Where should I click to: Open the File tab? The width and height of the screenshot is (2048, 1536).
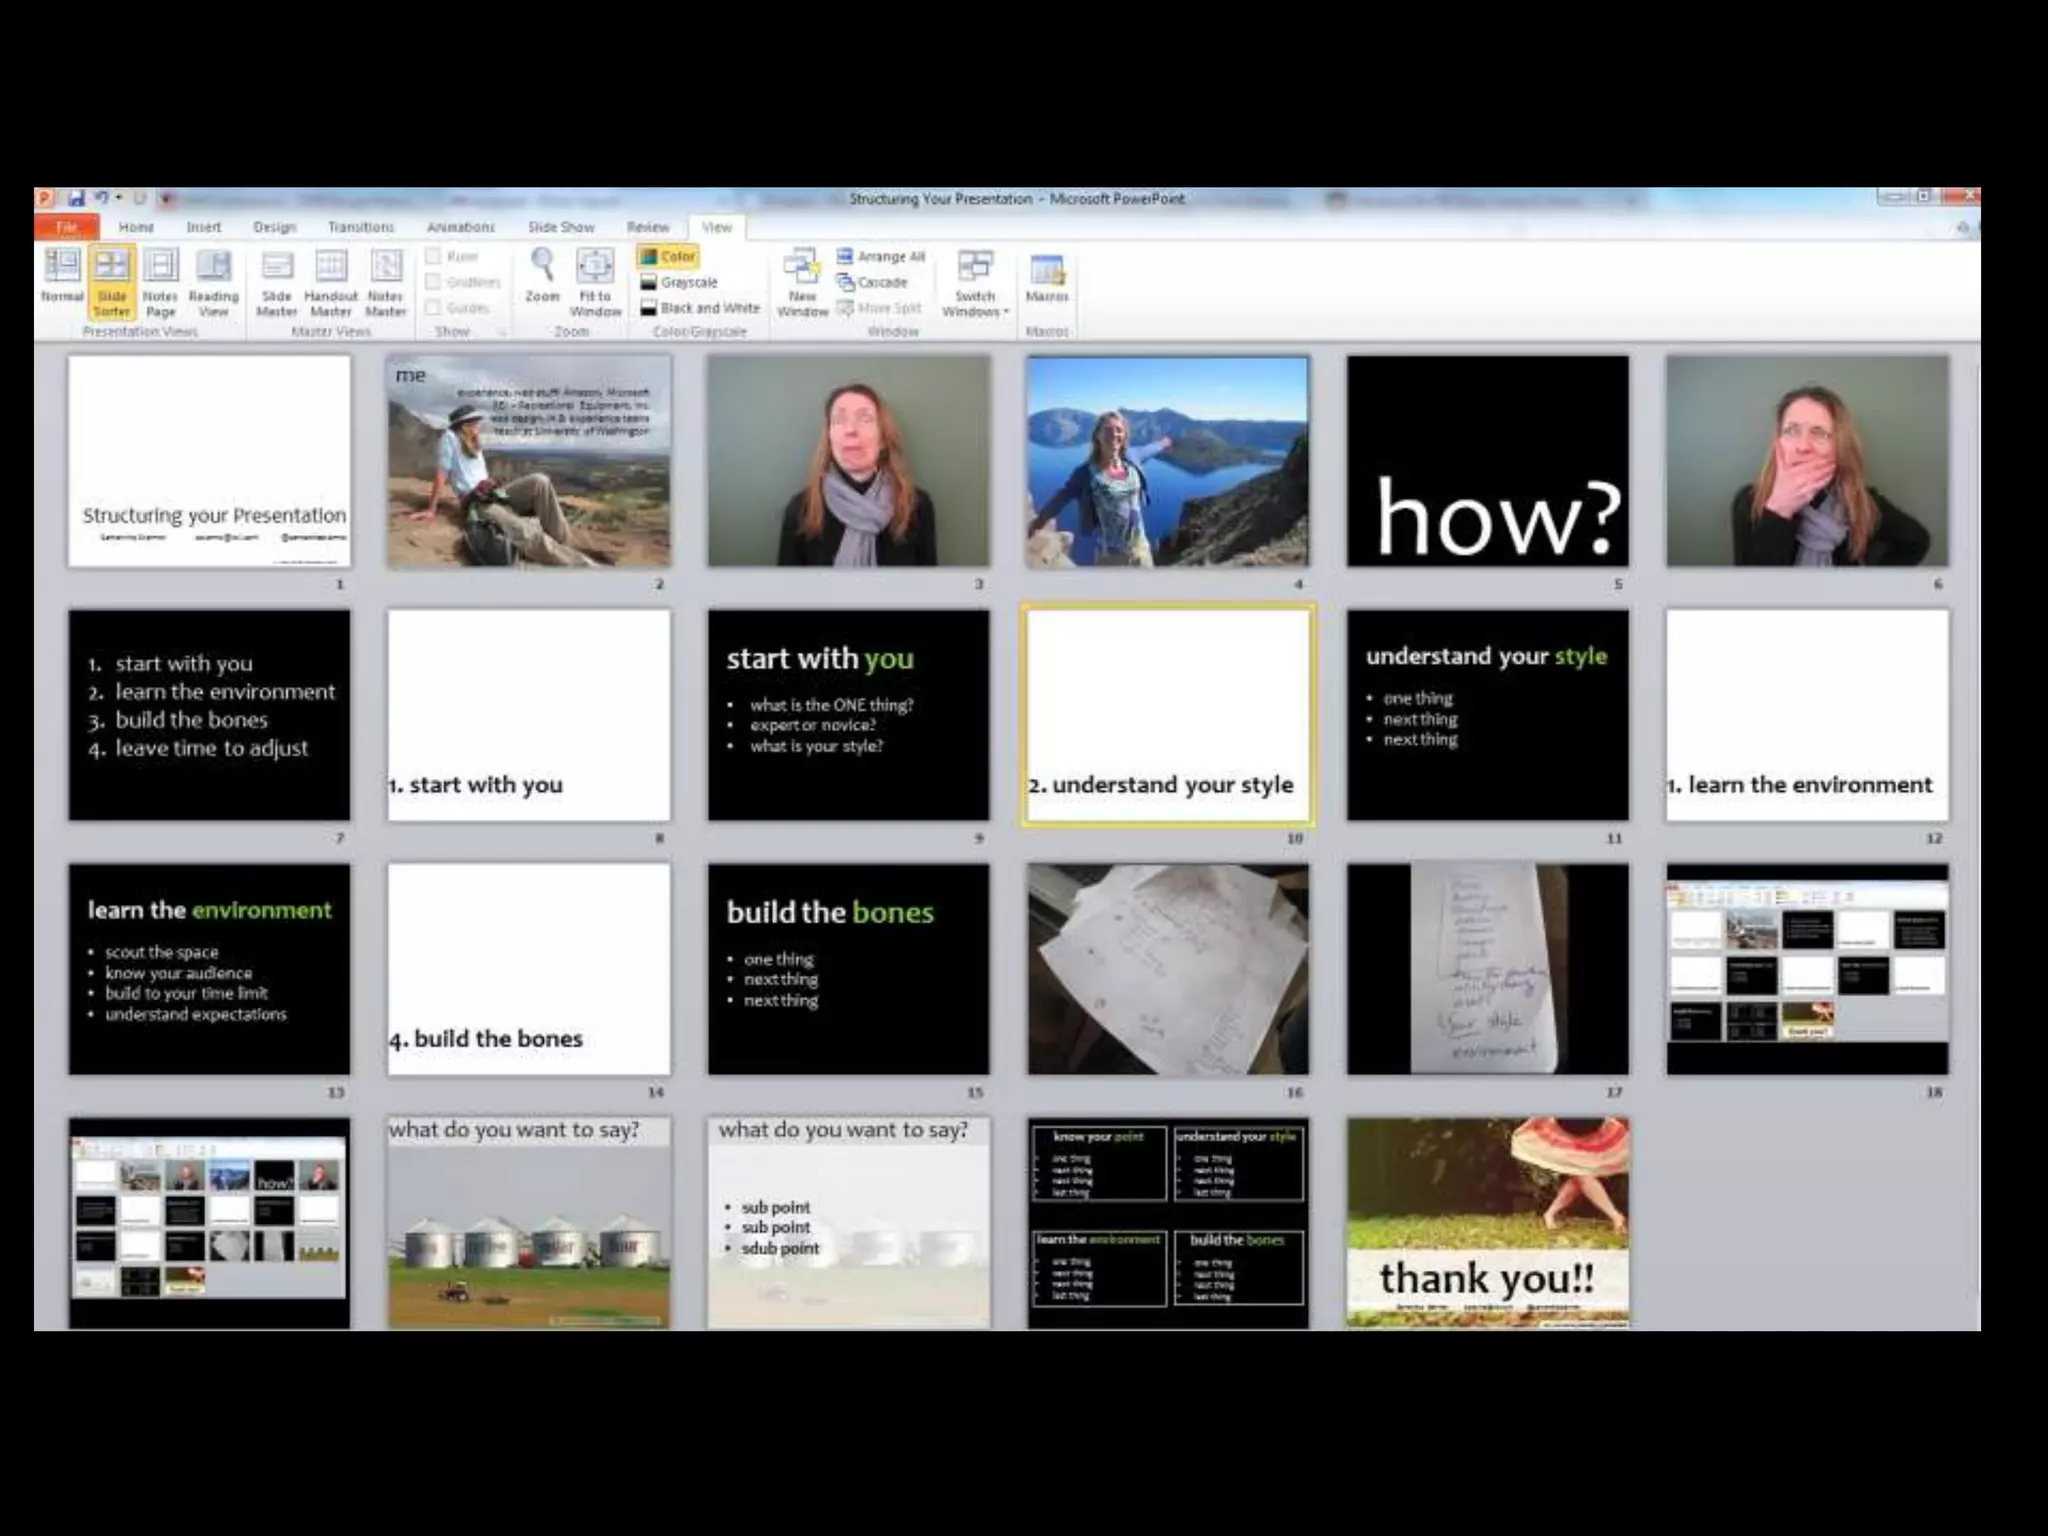click(x=66, y=227)
